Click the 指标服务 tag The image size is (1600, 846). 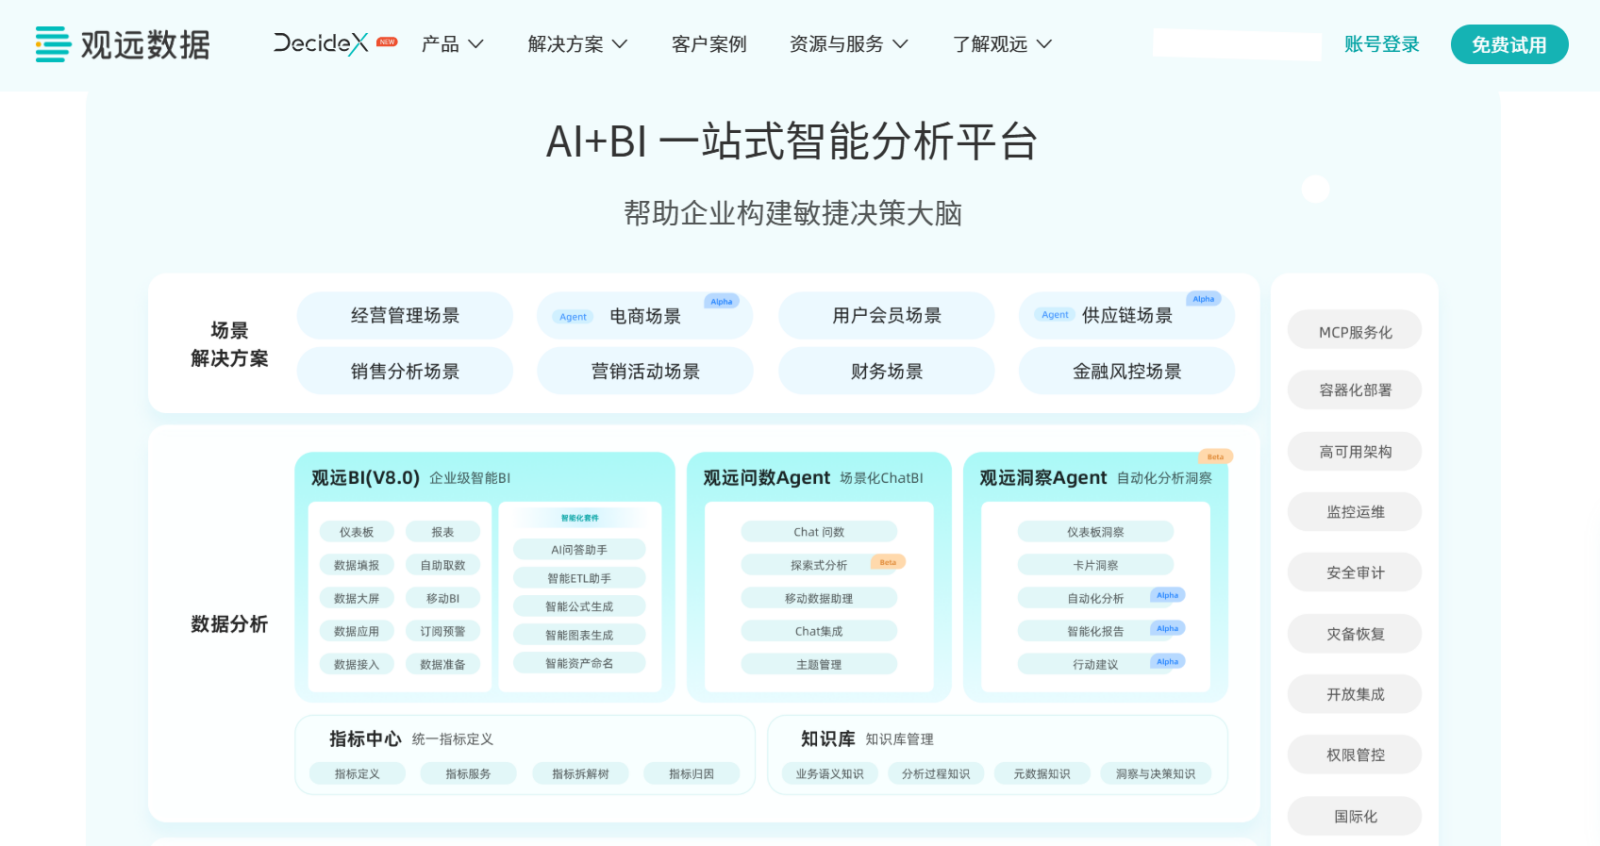tap(468, 773)
